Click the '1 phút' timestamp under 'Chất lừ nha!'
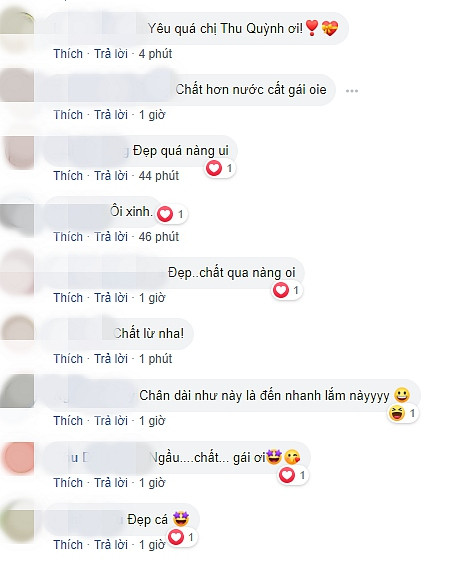 coord(155,359)
